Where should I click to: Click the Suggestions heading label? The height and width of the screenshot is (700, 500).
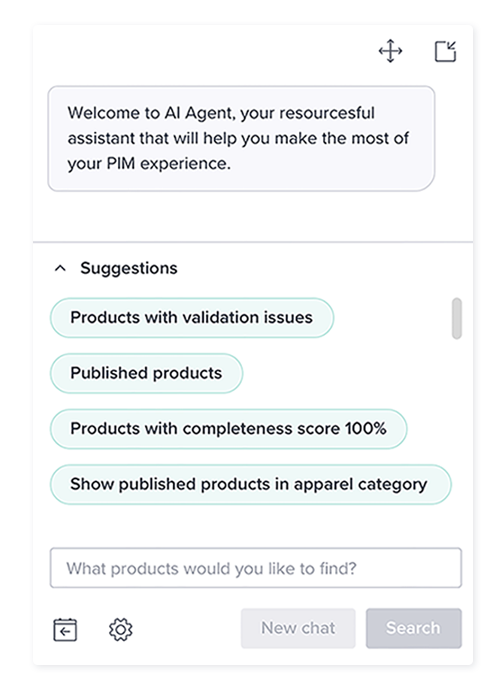tap(129, 268)
